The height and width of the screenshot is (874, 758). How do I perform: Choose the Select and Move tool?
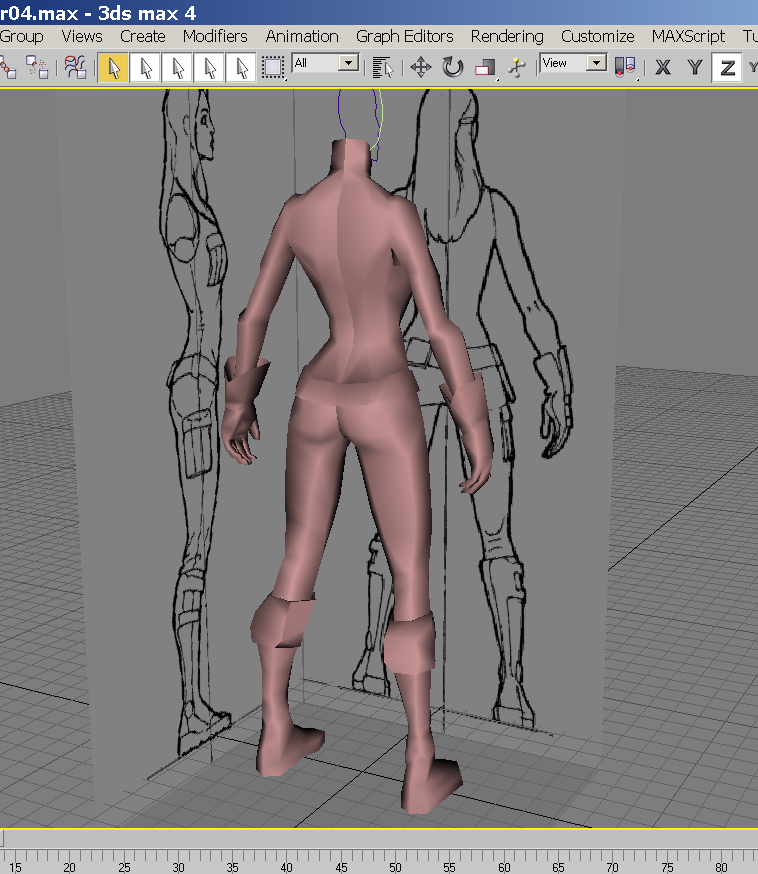pos(420,67)
